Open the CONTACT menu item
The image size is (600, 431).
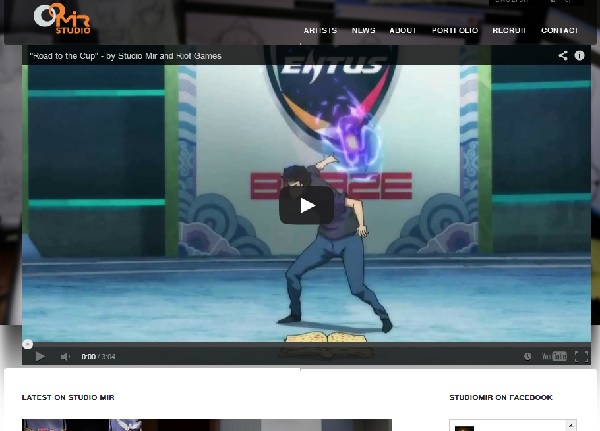(559, 30)
